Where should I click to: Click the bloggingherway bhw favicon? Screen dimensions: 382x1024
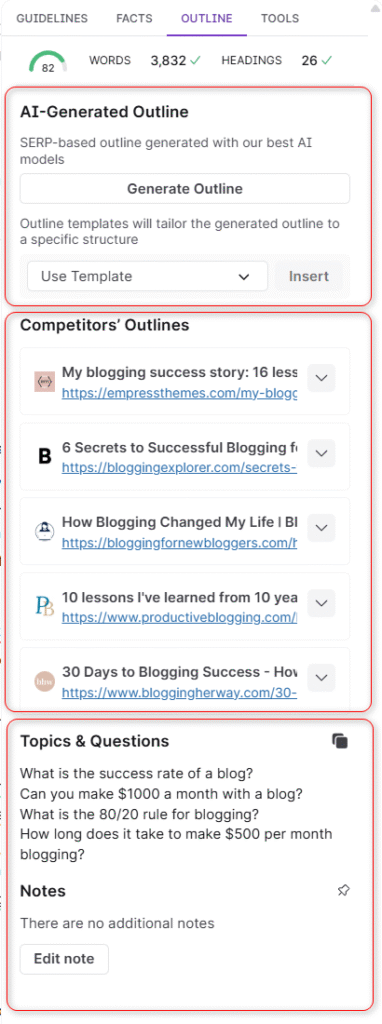[x=44, y=681]
